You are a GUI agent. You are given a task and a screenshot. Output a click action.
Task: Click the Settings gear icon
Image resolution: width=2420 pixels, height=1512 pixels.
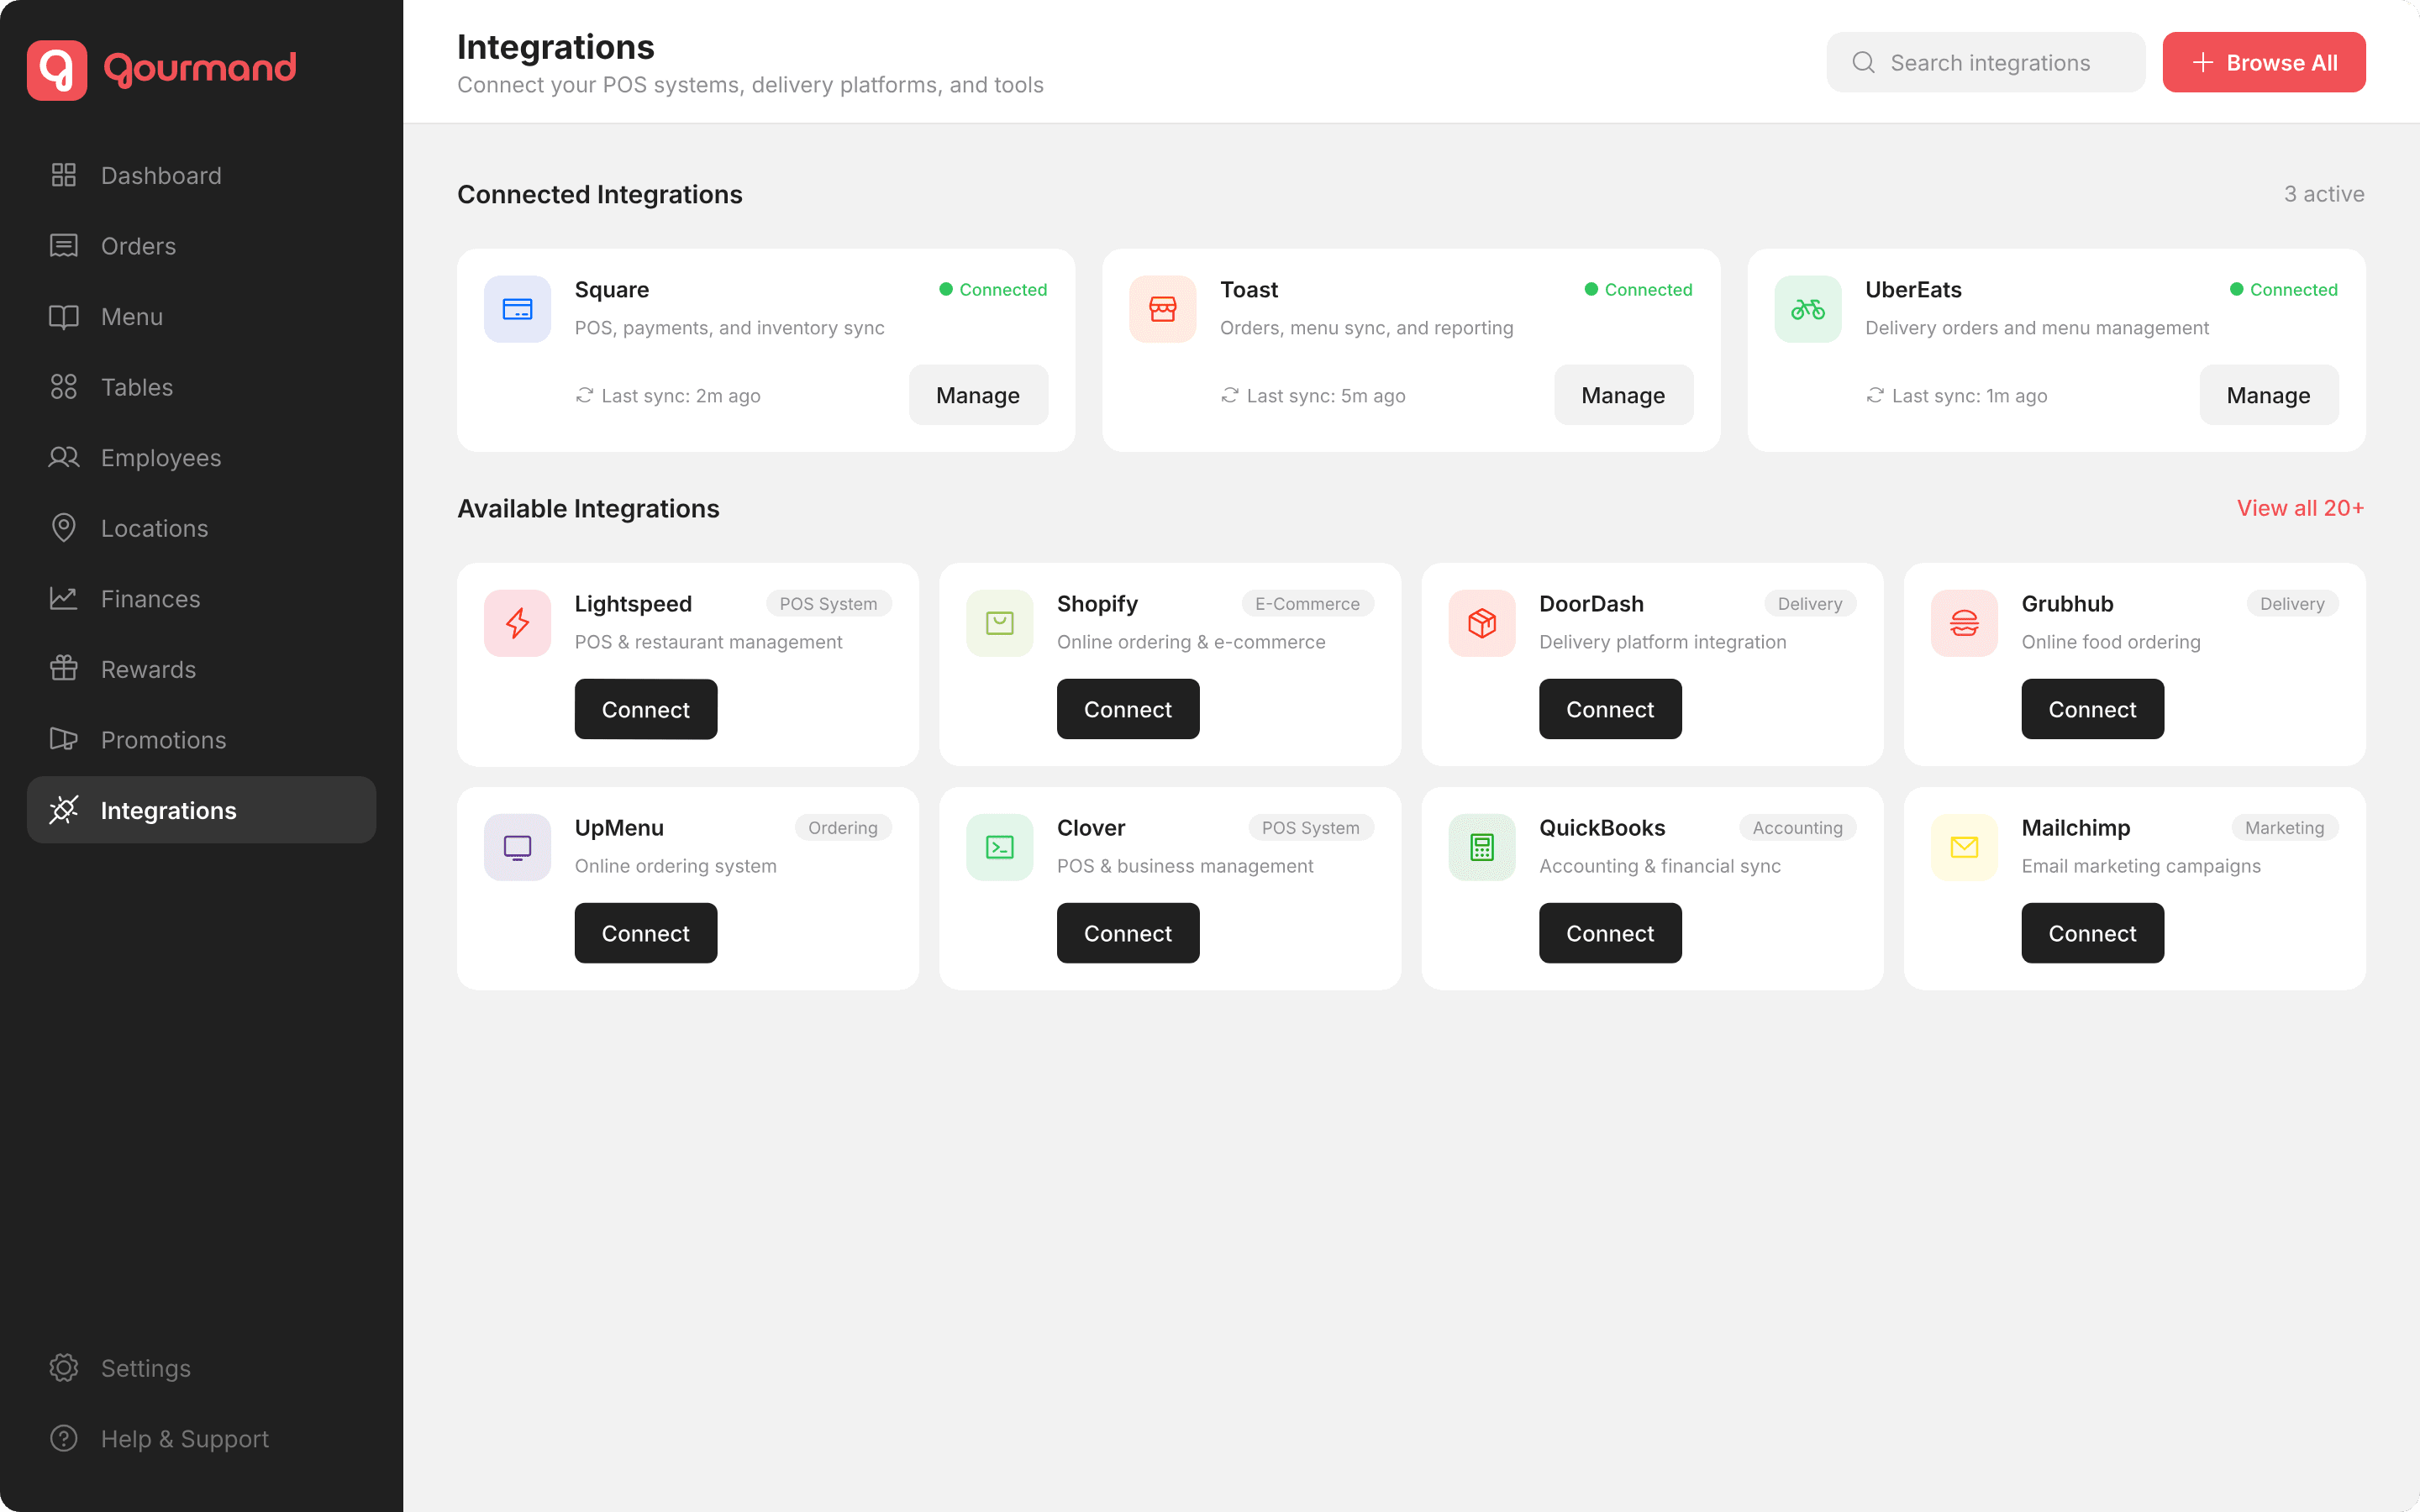[x=64, y=1368]
